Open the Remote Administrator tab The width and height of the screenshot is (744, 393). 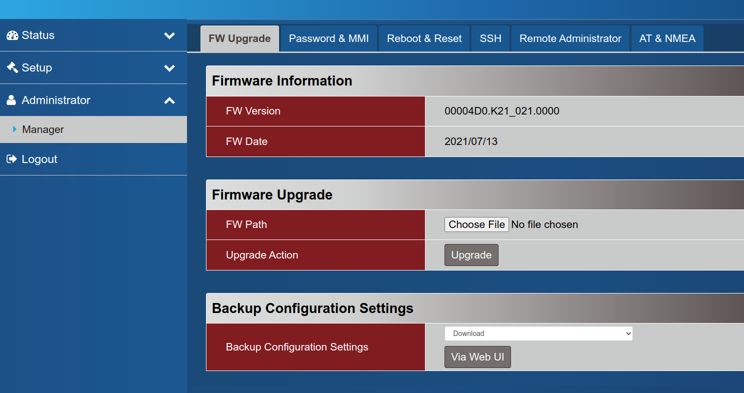[570, 38]
